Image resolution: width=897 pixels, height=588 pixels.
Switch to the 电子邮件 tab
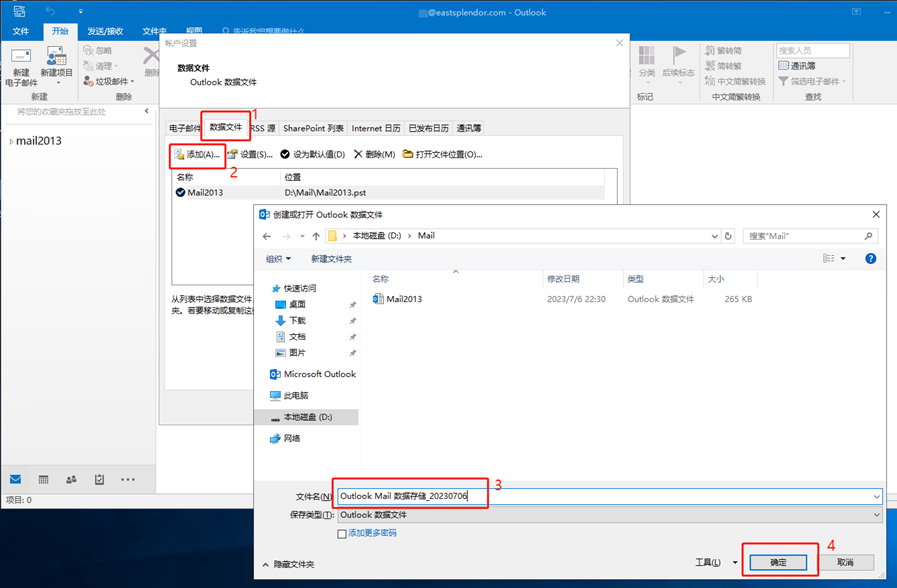click(184, 129)
